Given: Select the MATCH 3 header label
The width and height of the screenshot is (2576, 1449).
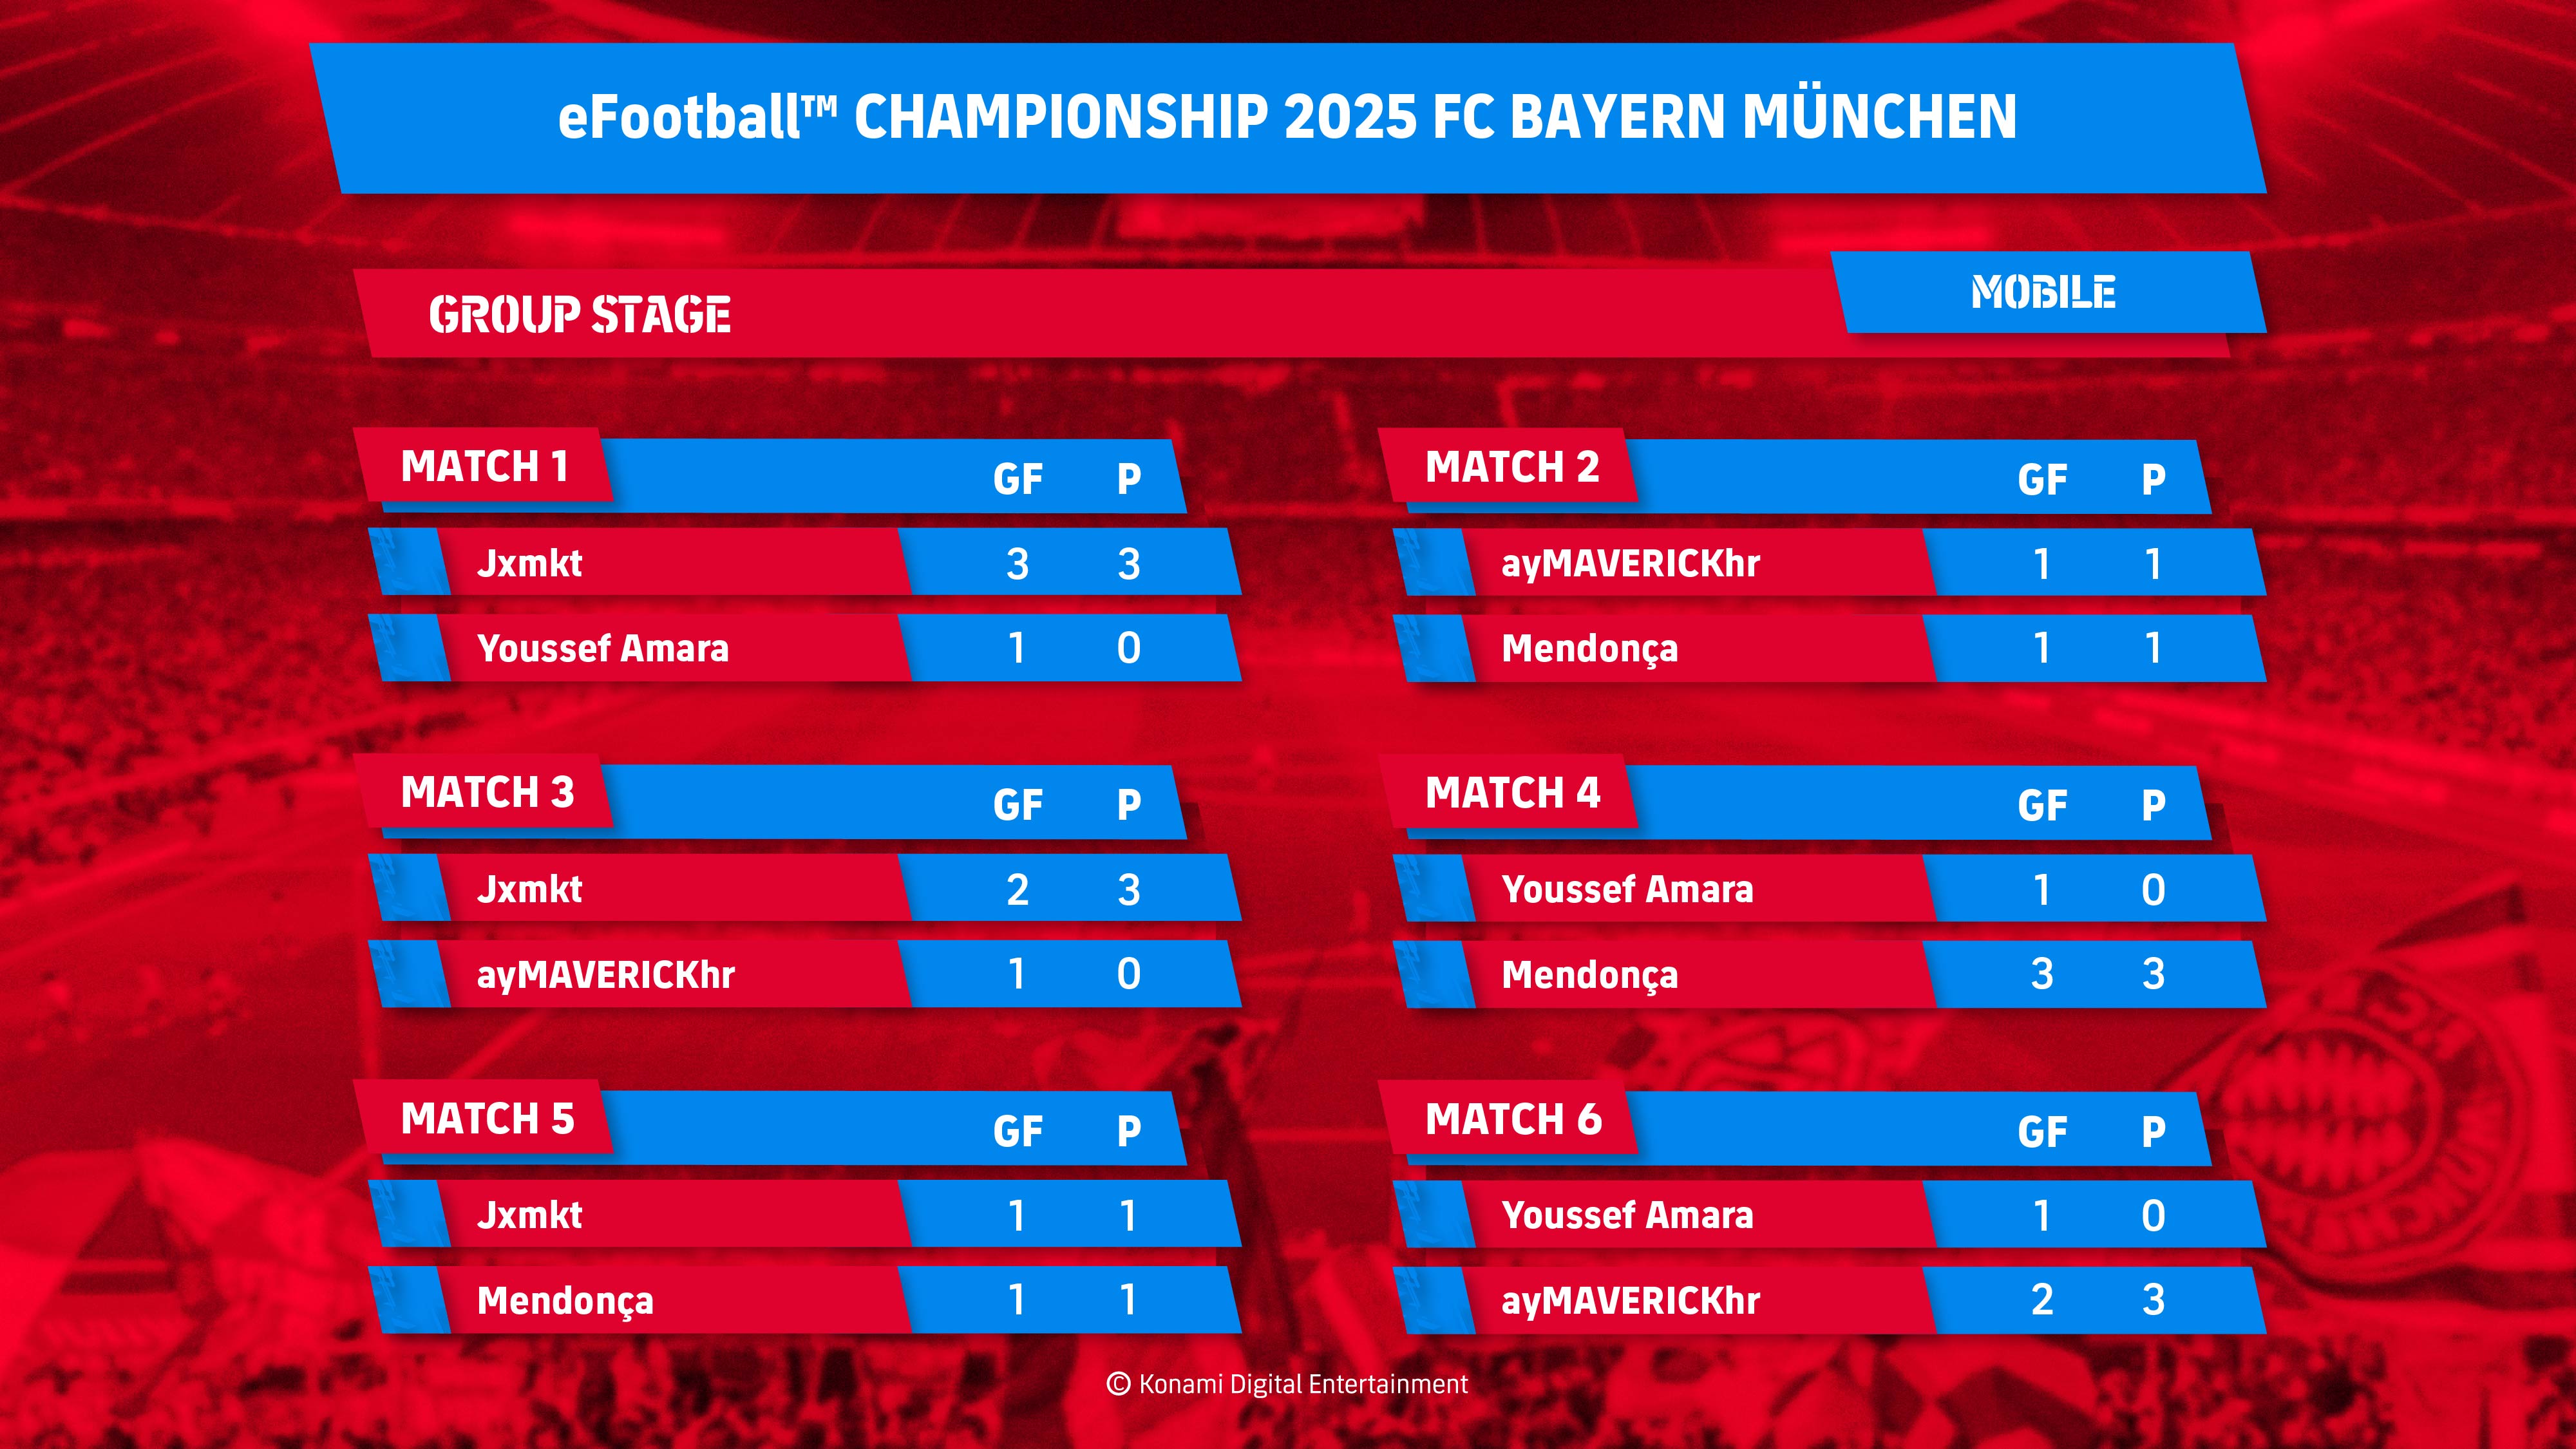Looking at the screenshot, I should (x=487, y=792).
